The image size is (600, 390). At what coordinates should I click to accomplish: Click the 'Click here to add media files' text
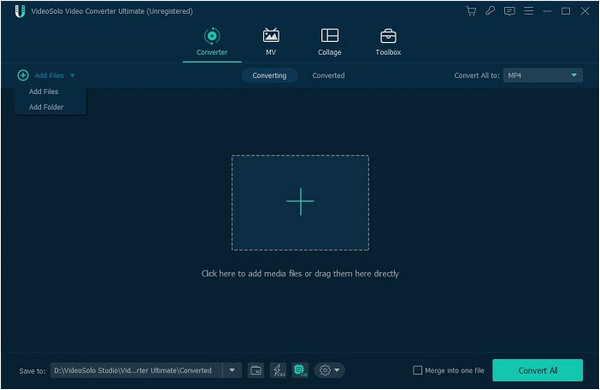[x=300, y=274]
